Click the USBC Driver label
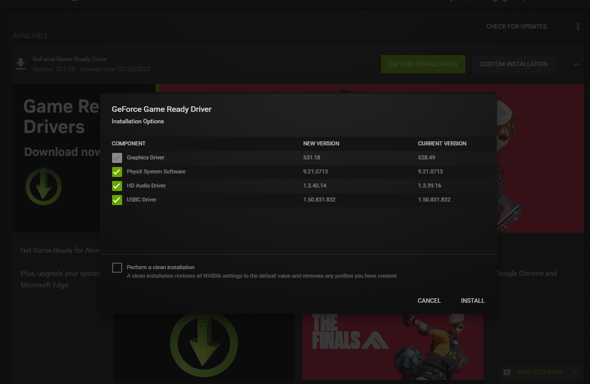Image resolution: width=590 pixels, height=384 pixels. (x=141, y=200)
